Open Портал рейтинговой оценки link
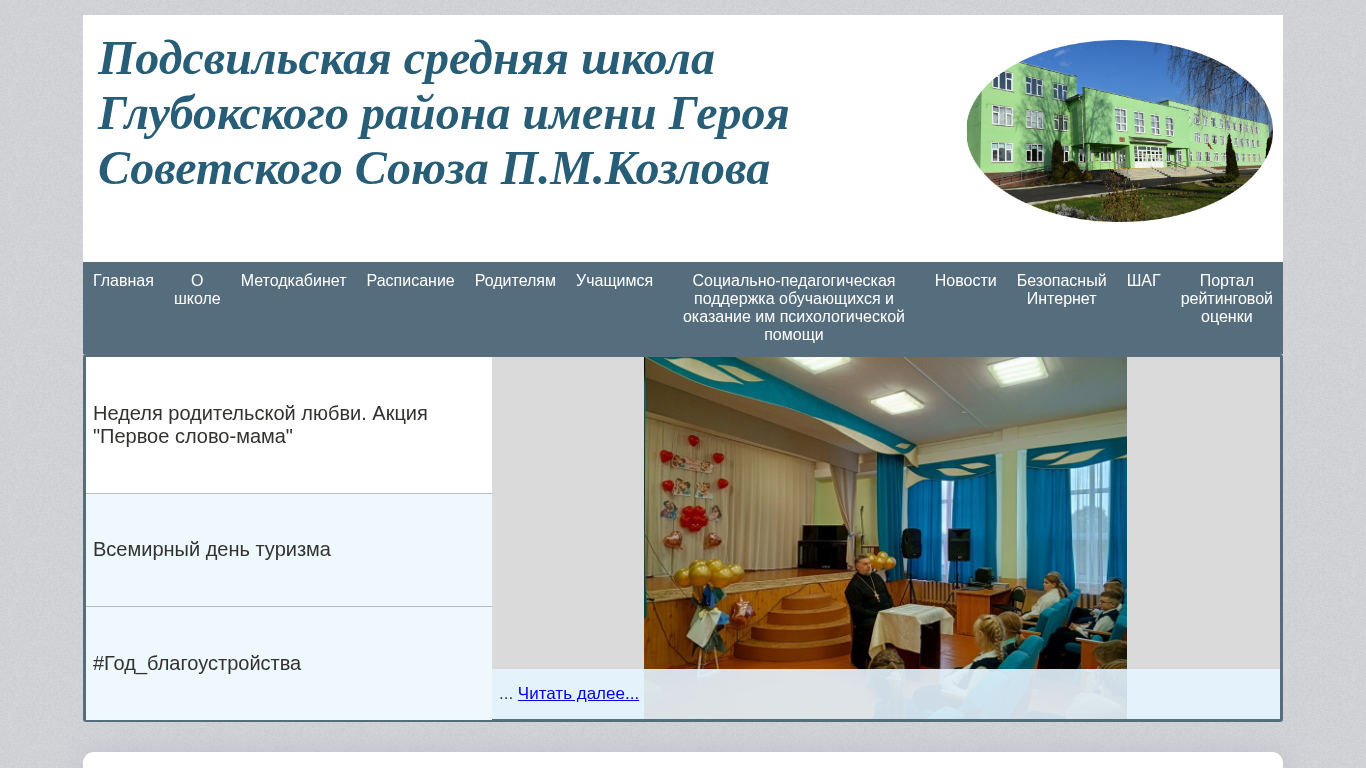Image resolution: width=1366 pixels, height=768 pixels. 1226,299
